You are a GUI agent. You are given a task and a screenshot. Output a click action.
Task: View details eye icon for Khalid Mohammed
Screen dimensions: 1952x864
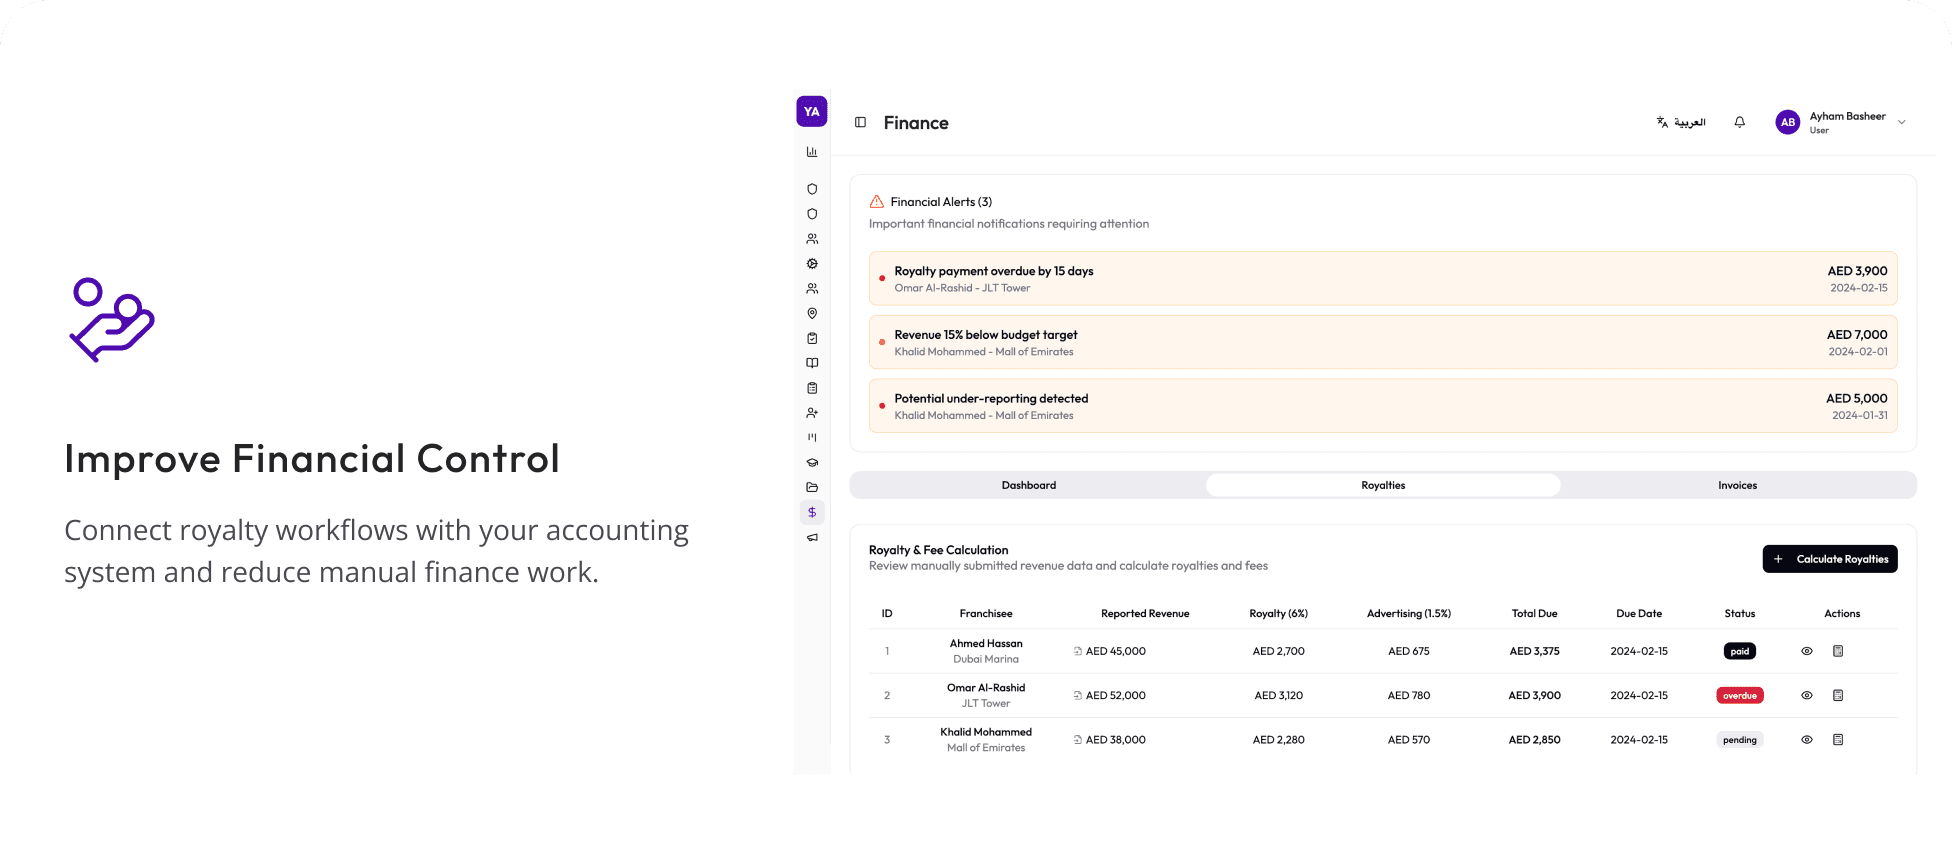click(1807, 740)
